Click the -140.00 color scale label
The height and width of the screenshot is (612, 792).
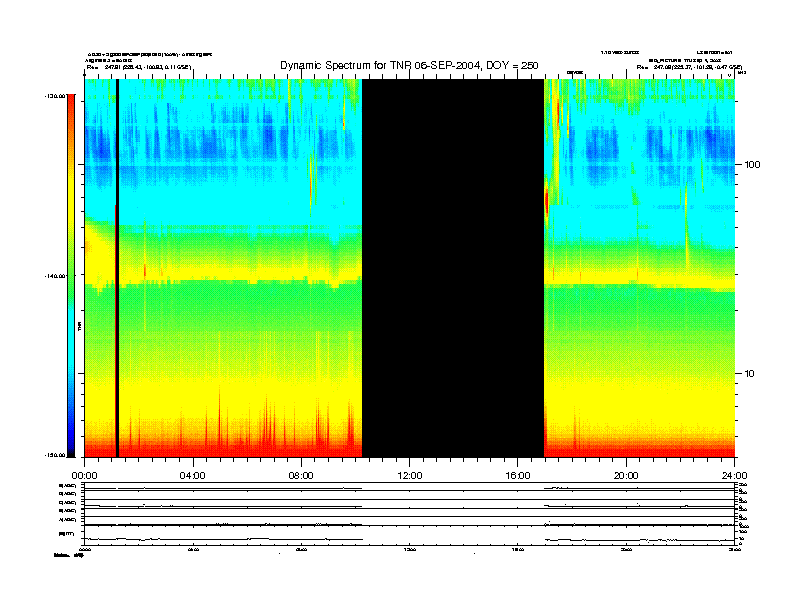(x=55, y=276)
